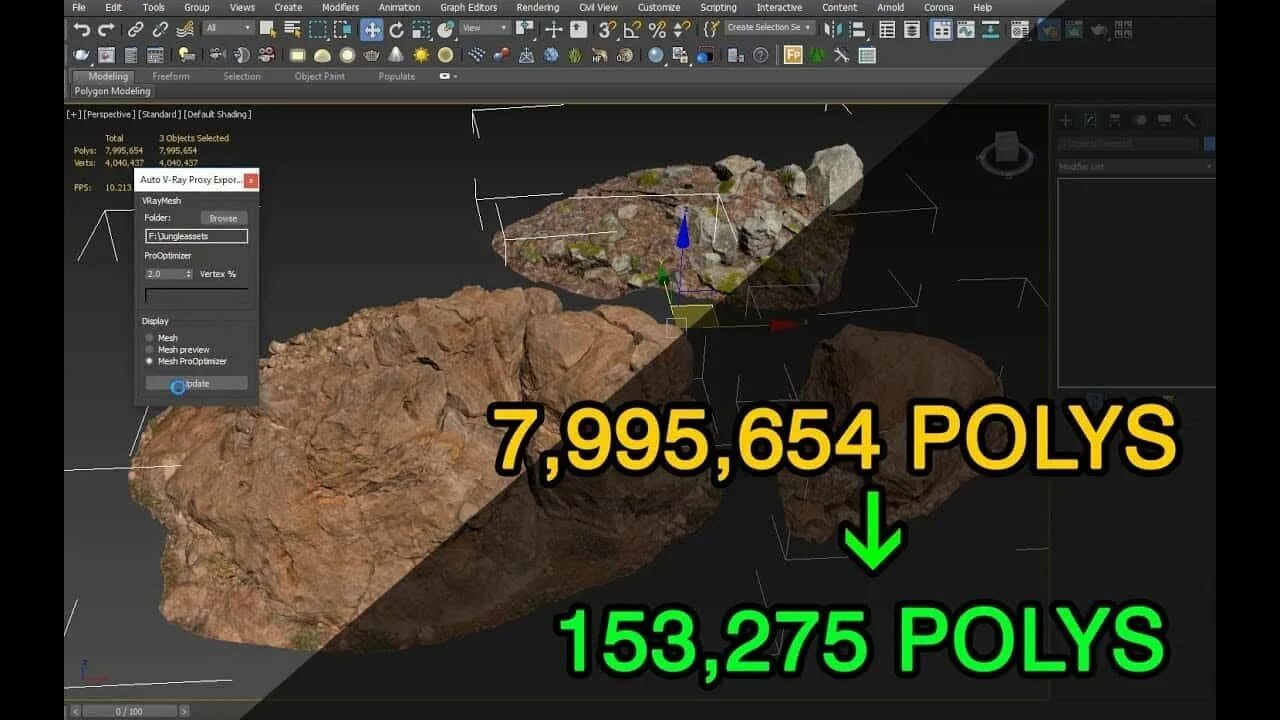The image size is (1280, 720).
Task: Open the Graph Editors menu
Action: [468, 7]
